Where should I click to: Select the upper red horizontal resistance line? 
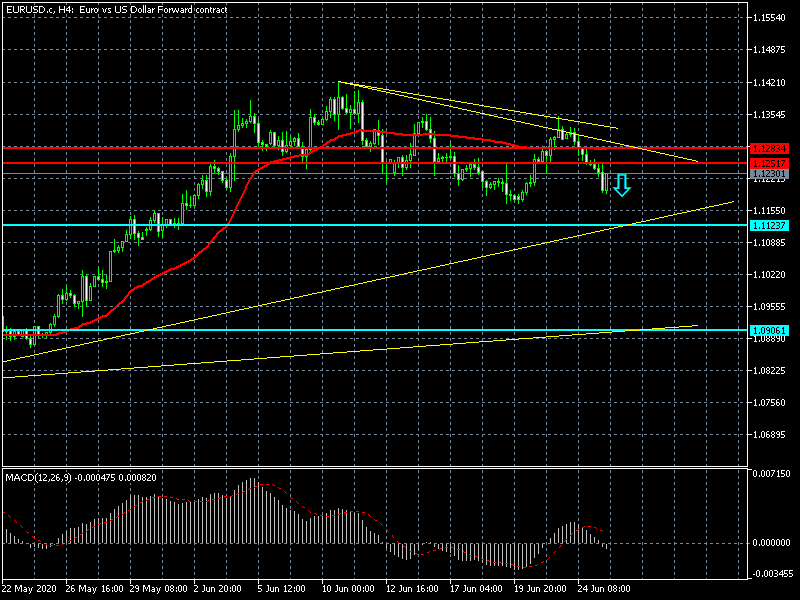tap(375, 148)
